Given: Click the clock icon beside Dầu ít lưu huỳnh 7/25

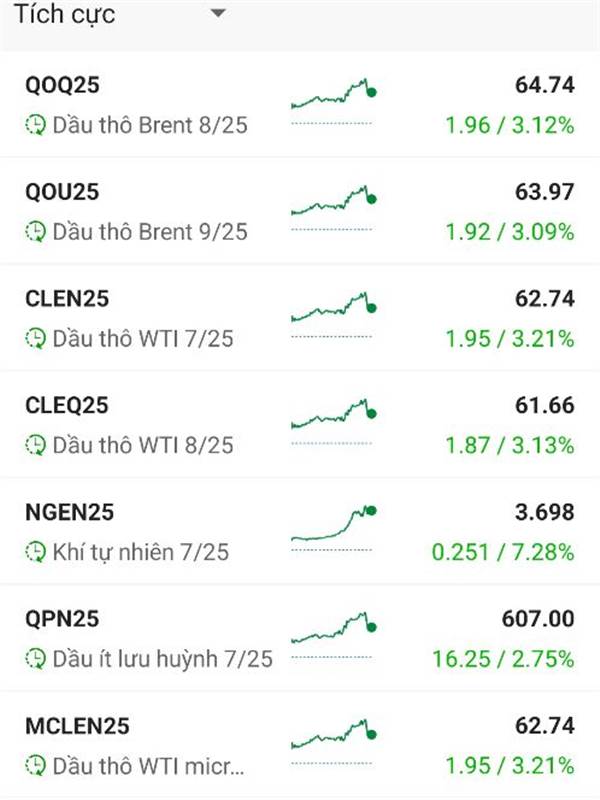Looking at the screenshot, I should pyautogui.click(x=36, y=658).
